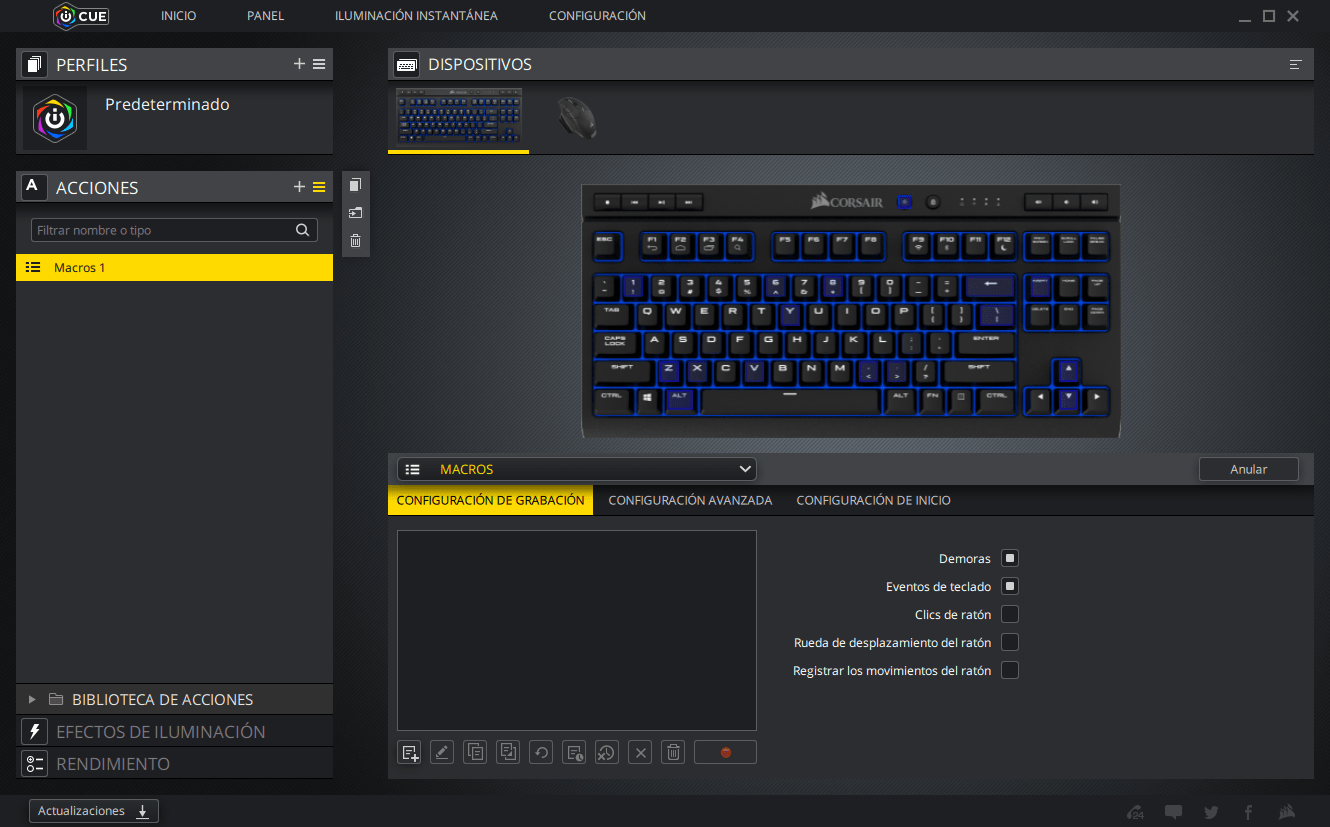Screen dimensions: 1330x827
Task: Open the Corsair sails logo icon in status bar
Action: [x=1288, y=812]
